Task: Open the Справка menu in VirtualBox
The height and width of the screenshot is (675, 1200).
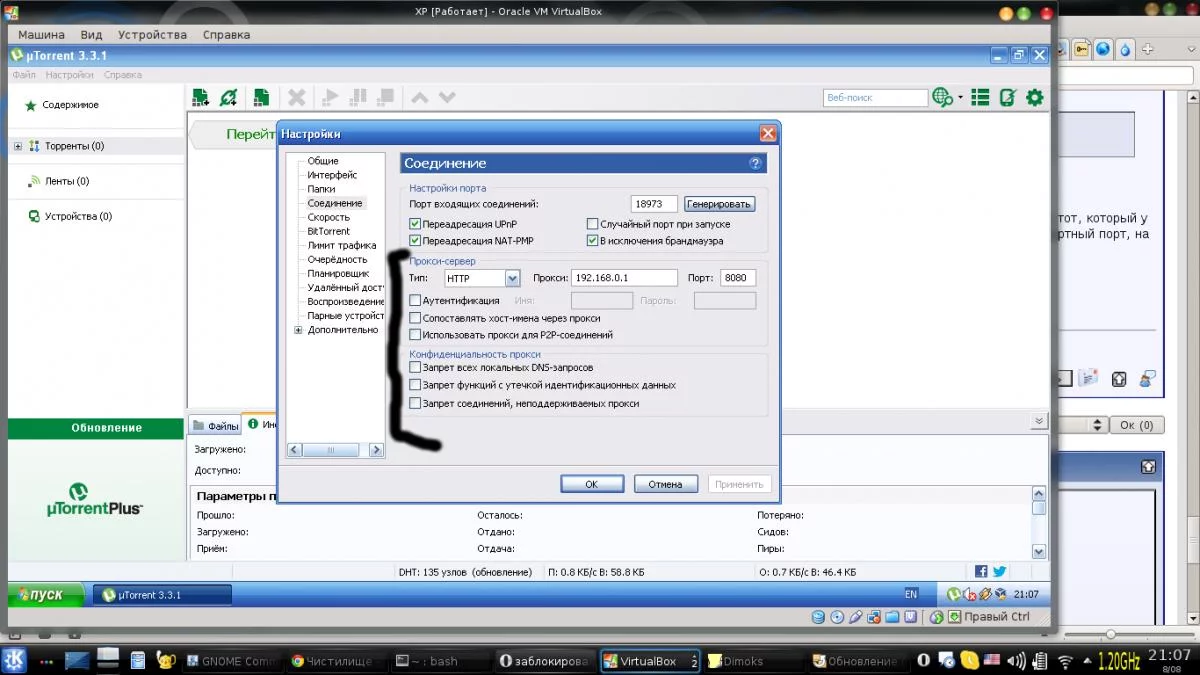Action: [x=226, y=34]
